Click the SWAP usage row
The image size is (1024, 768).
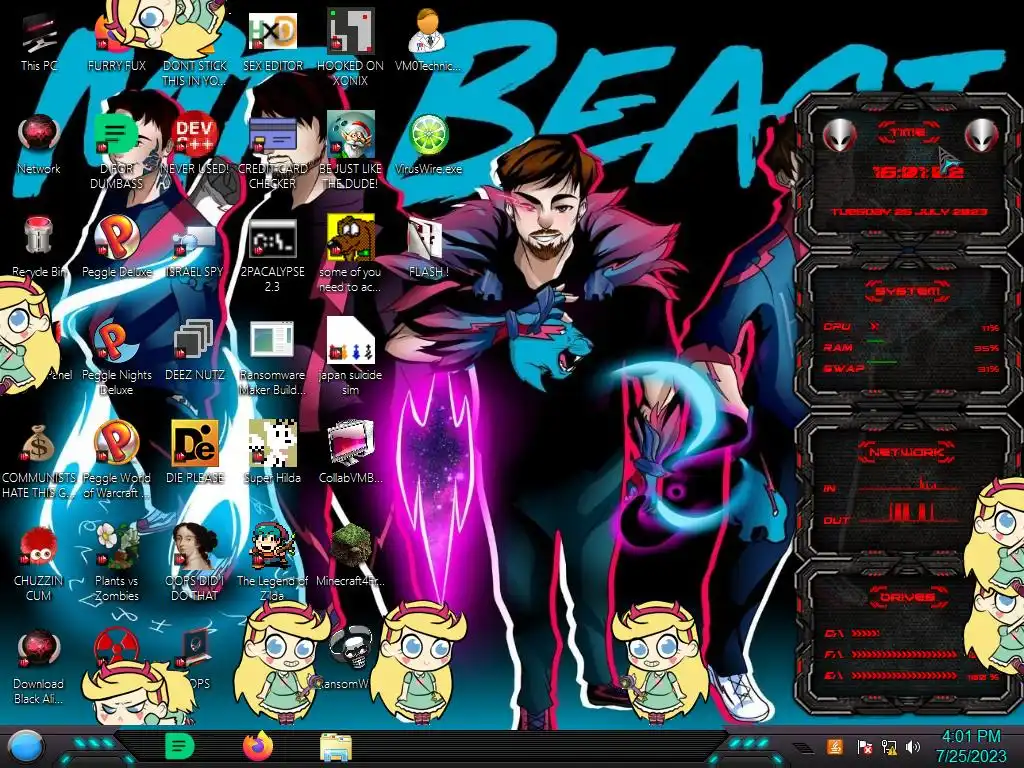911,368
